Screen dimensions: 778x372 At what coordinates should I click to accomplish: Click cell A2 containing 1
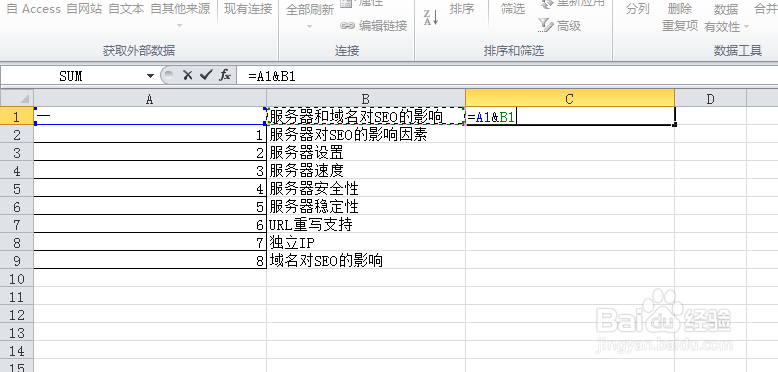coord(150,134)
